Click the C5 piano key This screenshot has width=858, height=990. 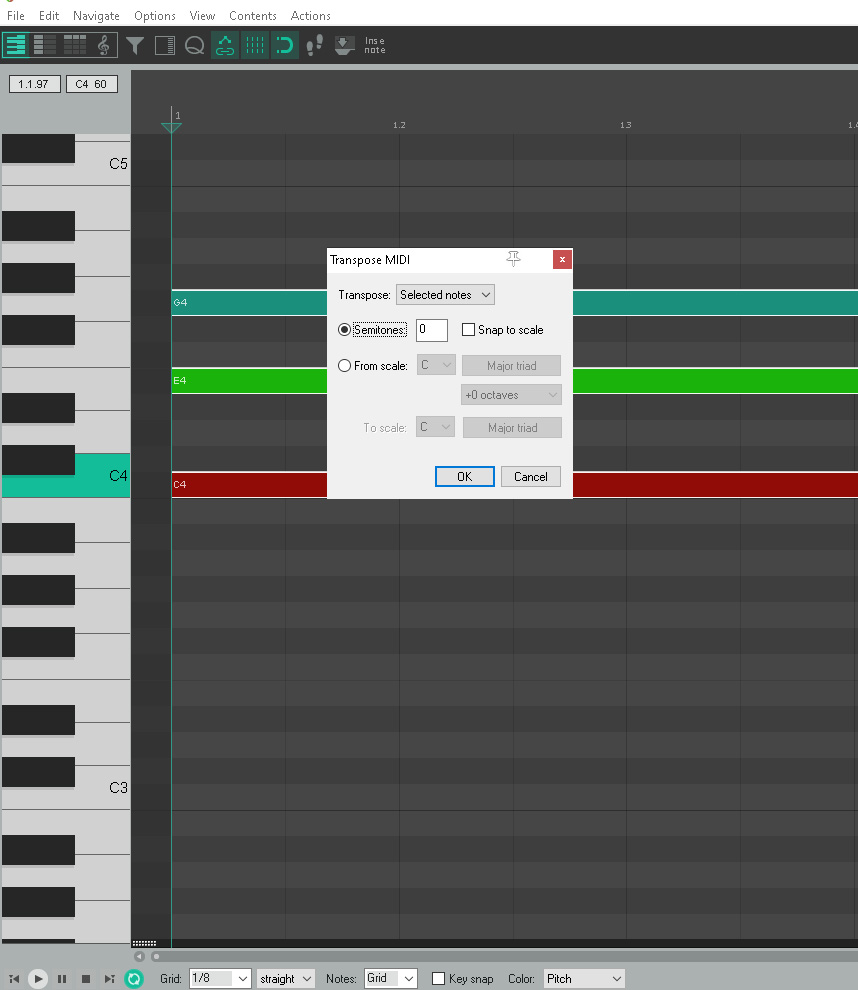click(101, 164)
